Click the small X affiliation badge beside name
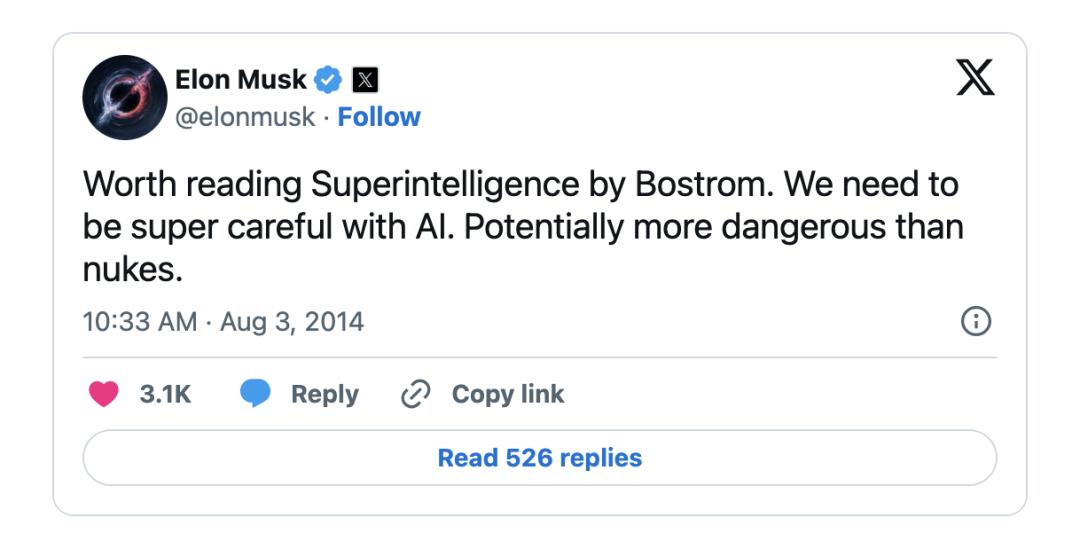Image resolution: width=1080 pixels, height=541 pixels. point(366,79)
